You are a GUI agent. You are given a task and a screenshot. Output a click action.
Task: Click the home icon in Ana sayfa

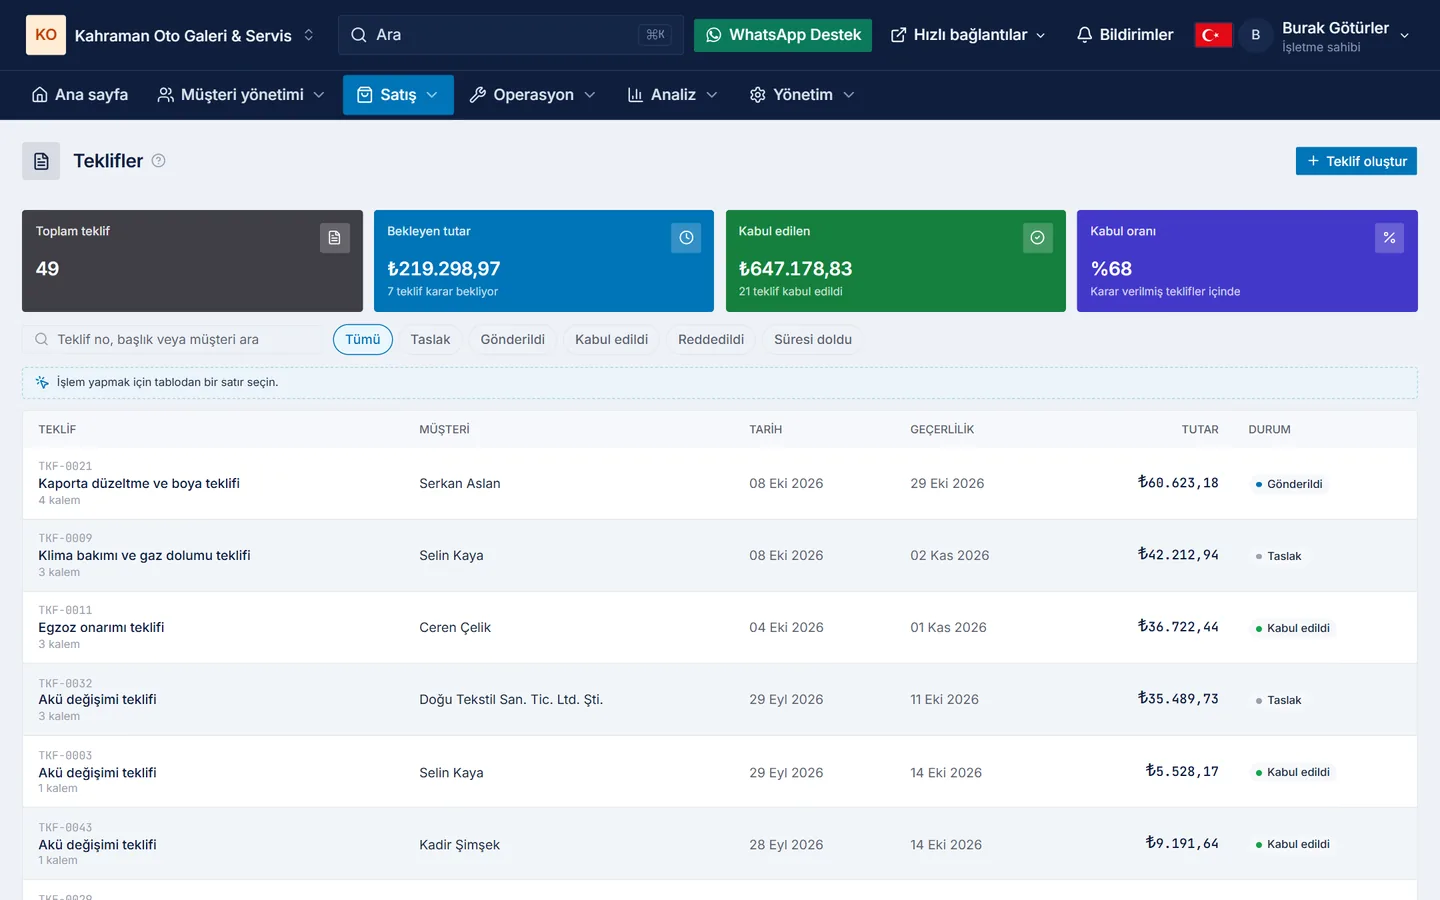(x=40, y=95)
